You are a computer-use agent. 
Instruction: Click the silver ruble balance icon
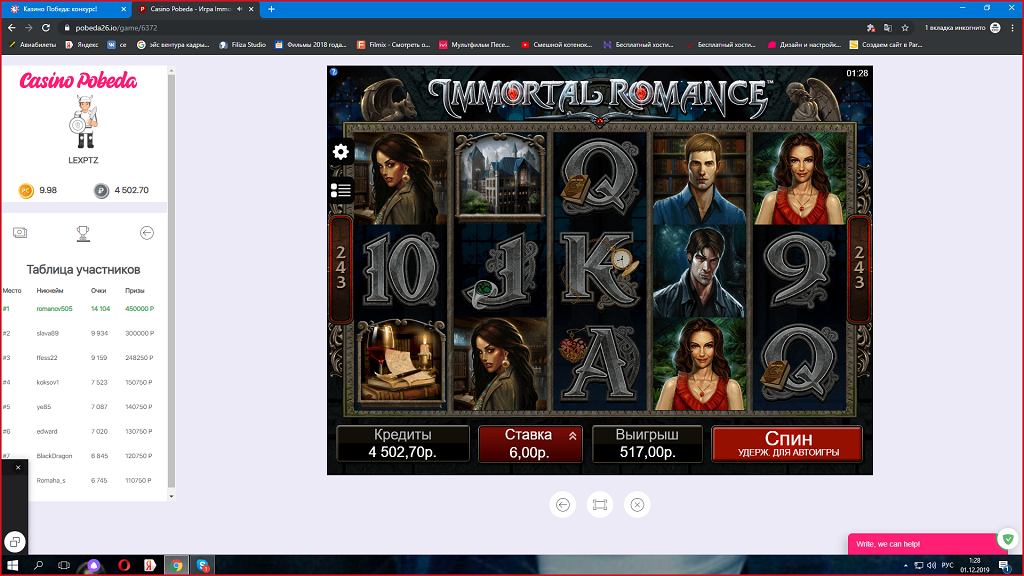click(x=101, y=191)
